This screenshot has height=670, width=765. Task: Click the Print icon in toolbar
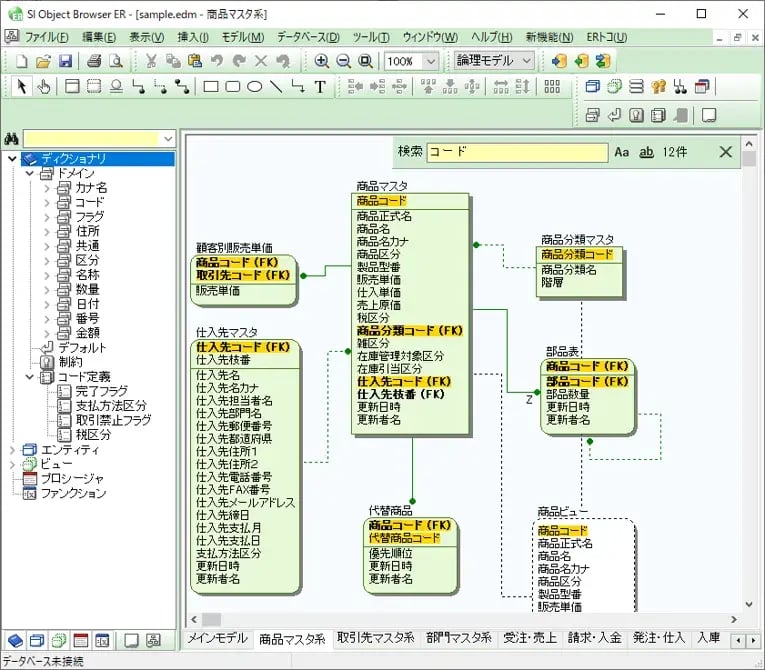(x=94, y=61)
